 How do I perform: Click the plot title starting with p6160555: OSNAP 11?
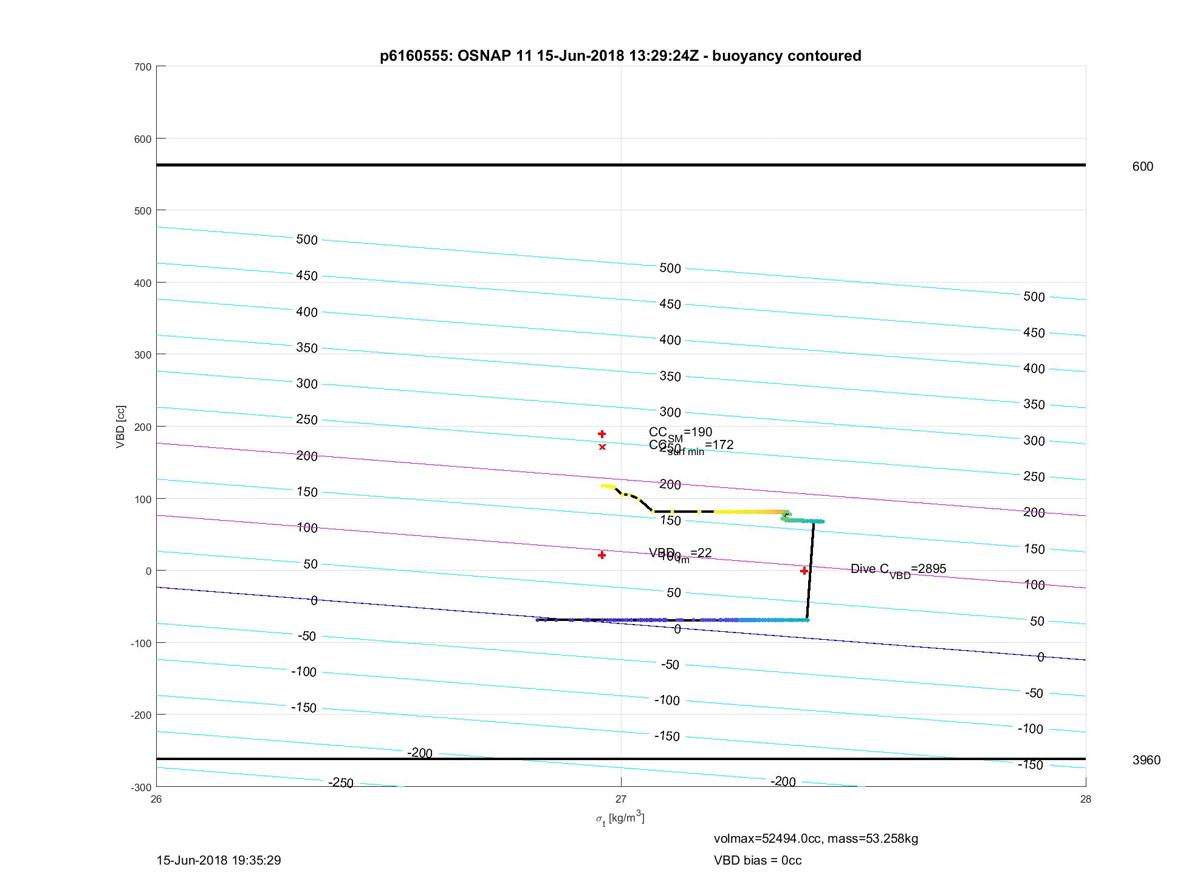coord(620,56)
